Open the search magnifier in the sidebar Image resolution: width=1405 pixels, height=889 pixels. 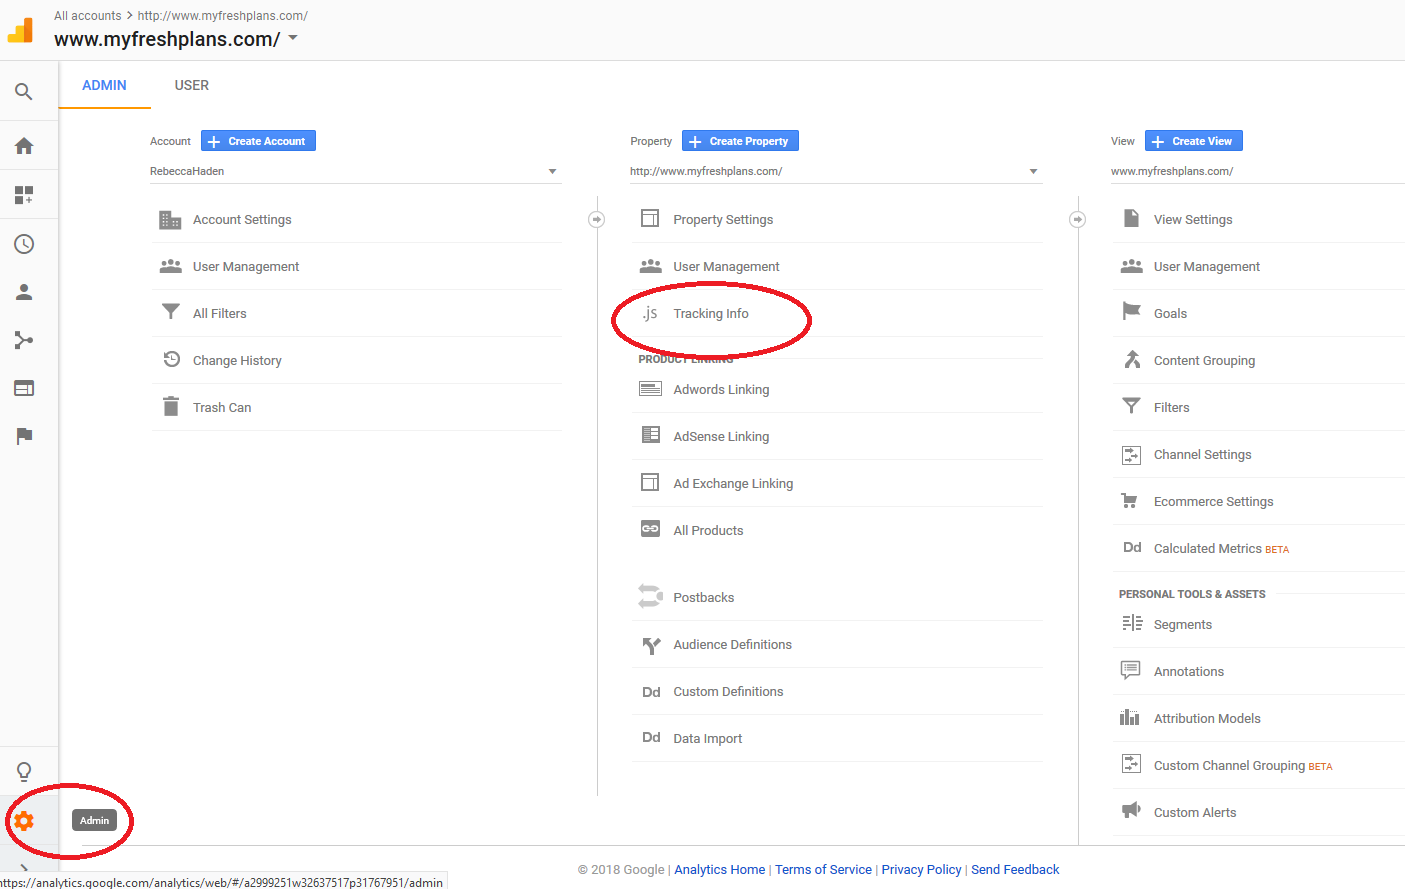click(x=24, y=92)
